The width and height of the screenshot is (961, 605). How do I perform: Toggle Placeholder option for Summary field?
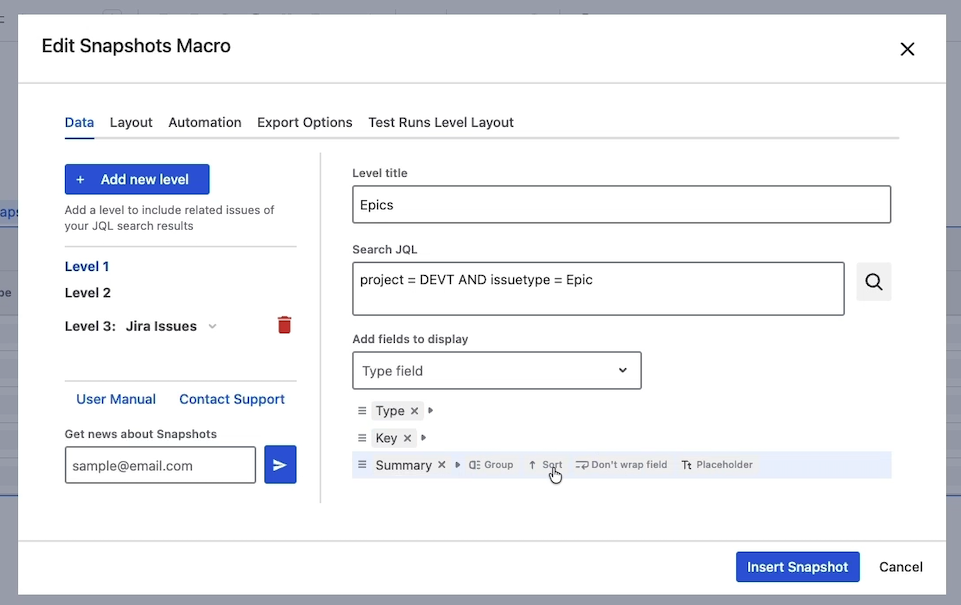(717, 465)
